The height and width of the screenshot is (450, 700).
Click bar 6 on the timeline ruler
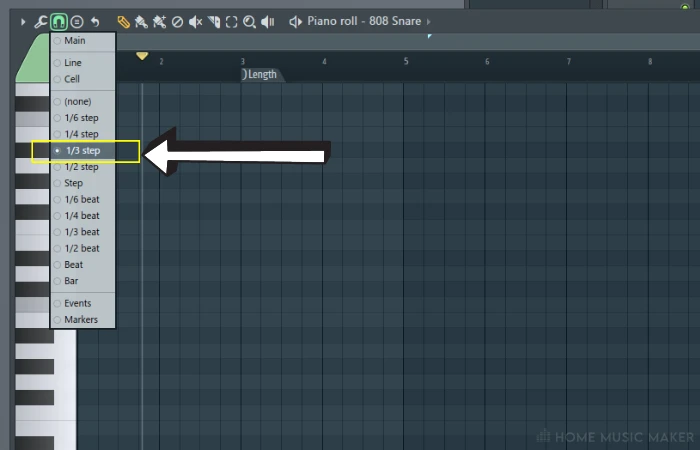(x=487, y=62)
